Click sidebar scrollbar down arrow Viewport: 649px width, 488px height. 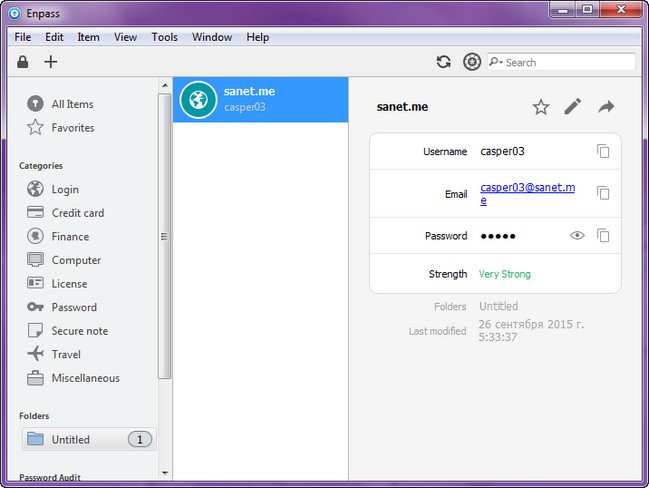point(165,473)
